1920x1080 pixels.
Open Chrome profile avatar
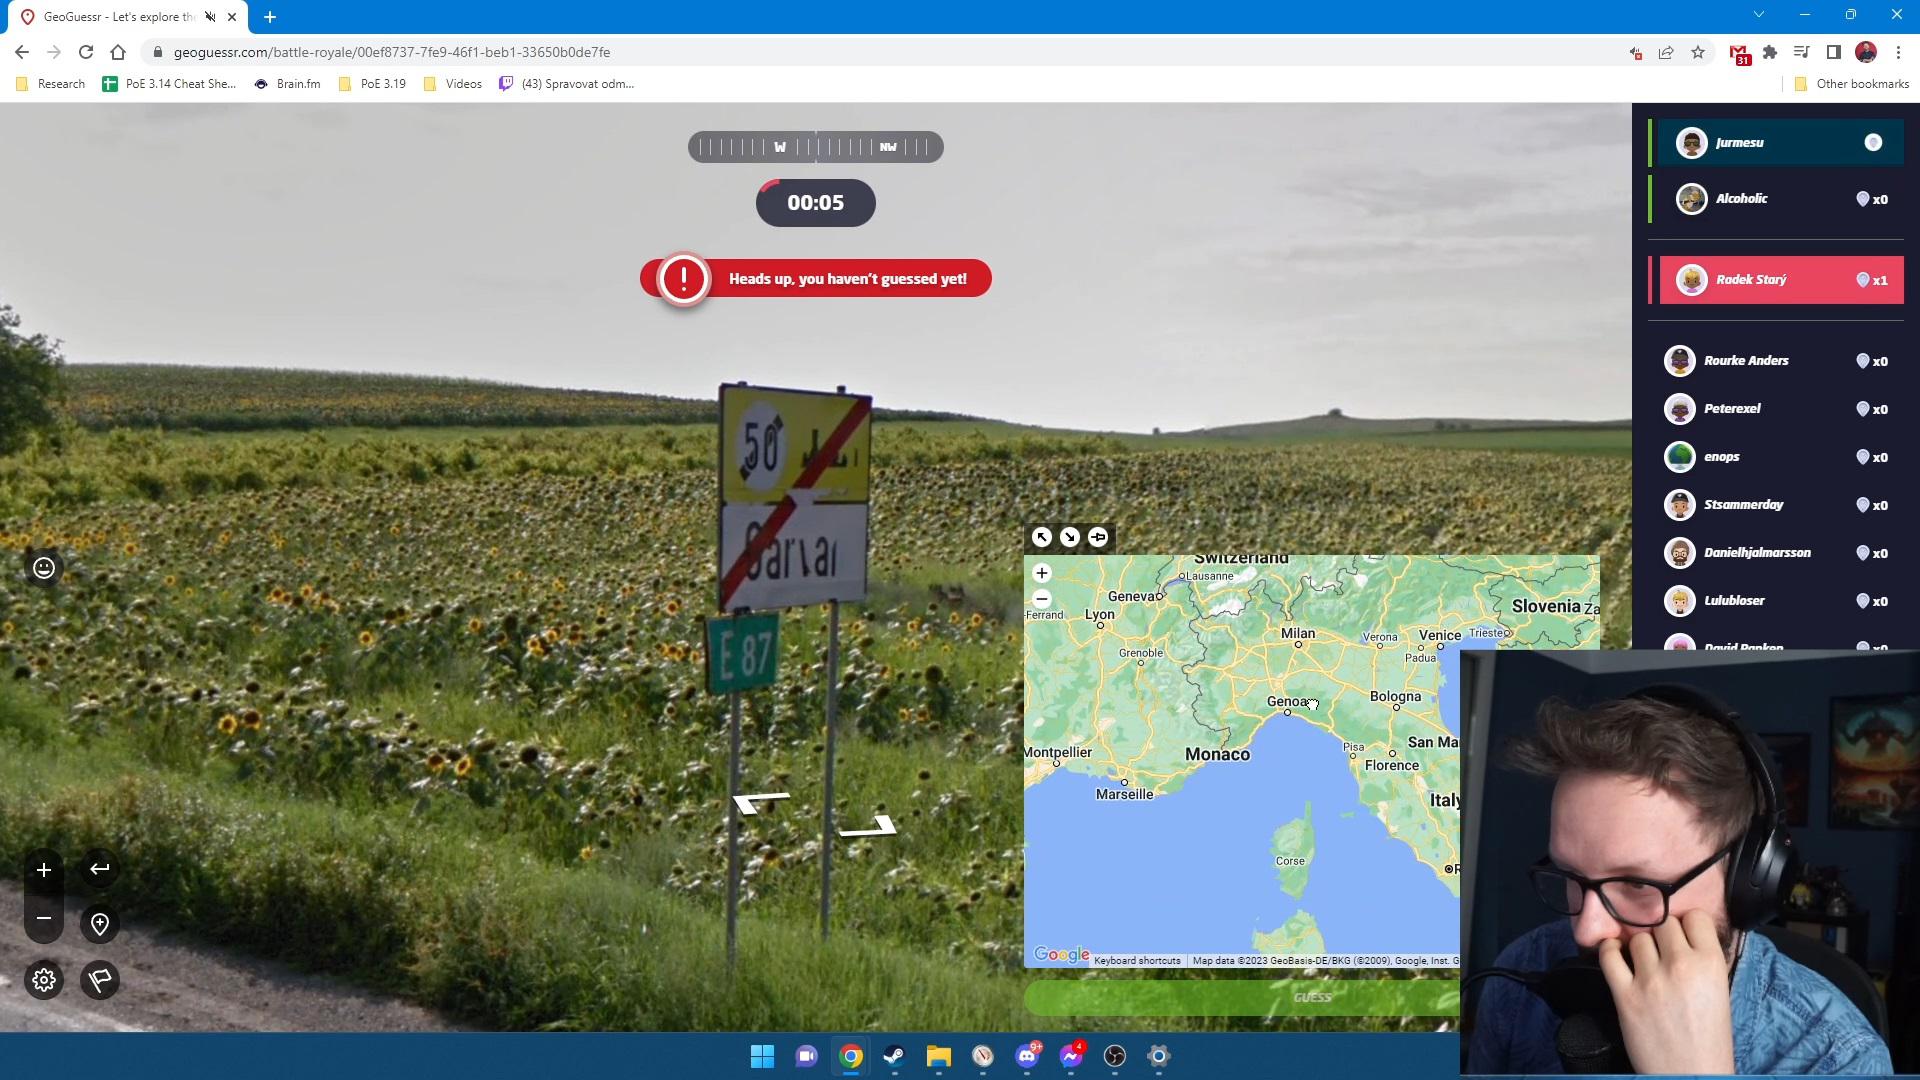pos(1866,52)
